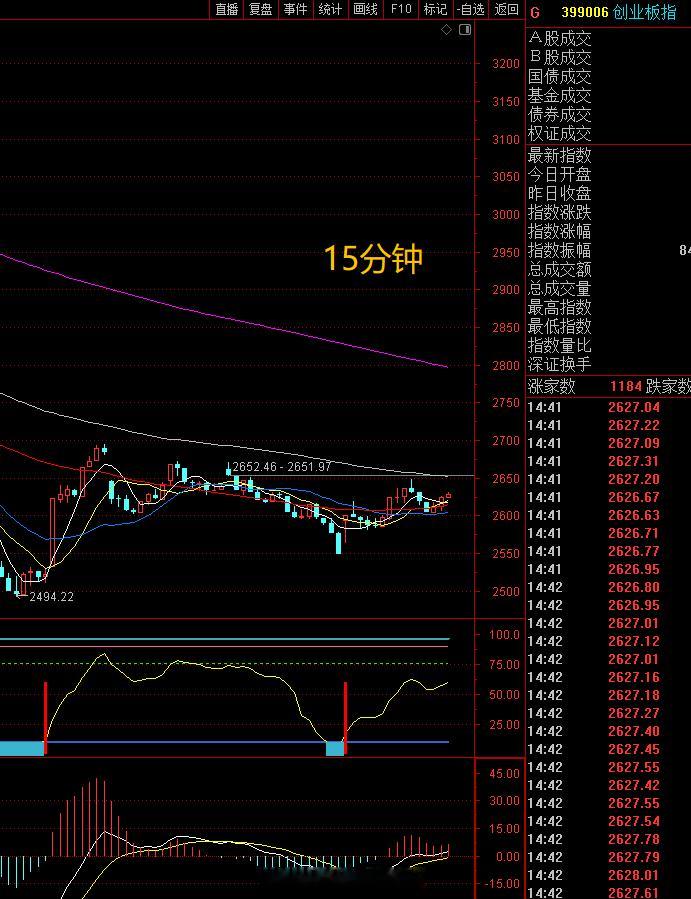Click the 总成交量 label

[559, 288]
